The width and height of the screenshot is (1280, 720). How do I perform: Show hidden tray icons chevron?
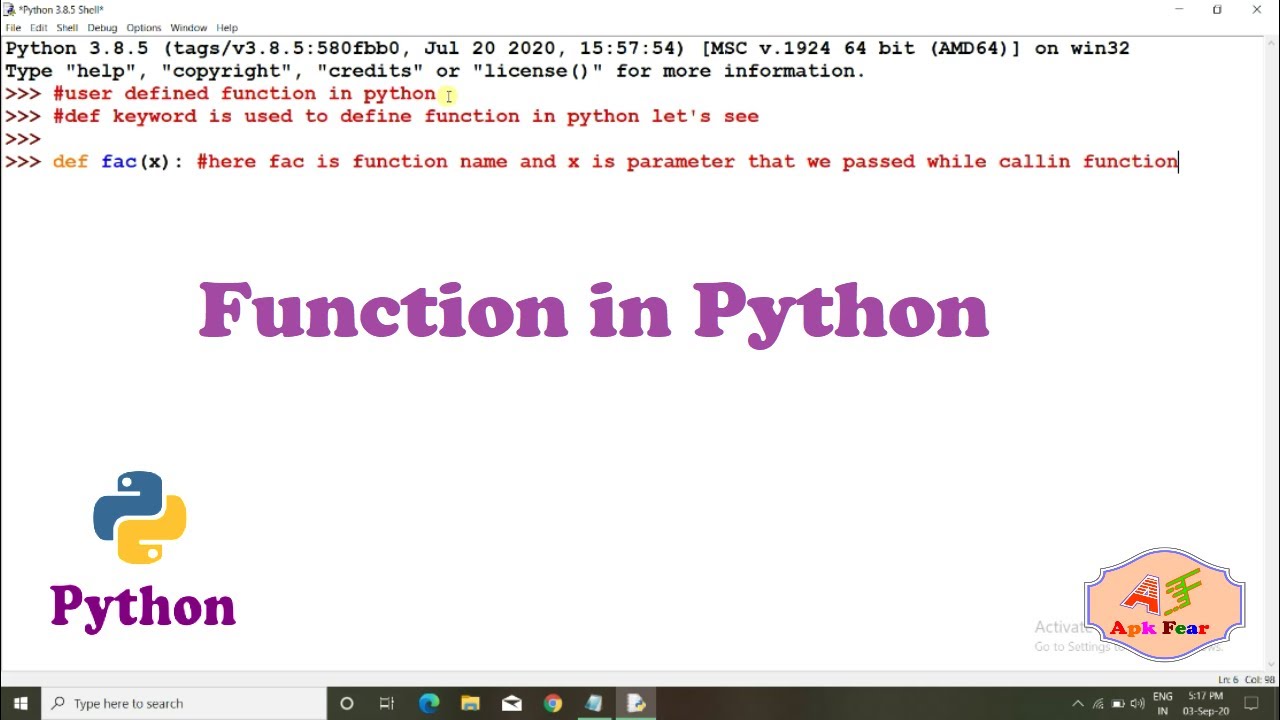pyautogui.click(x=1078, y=704)
